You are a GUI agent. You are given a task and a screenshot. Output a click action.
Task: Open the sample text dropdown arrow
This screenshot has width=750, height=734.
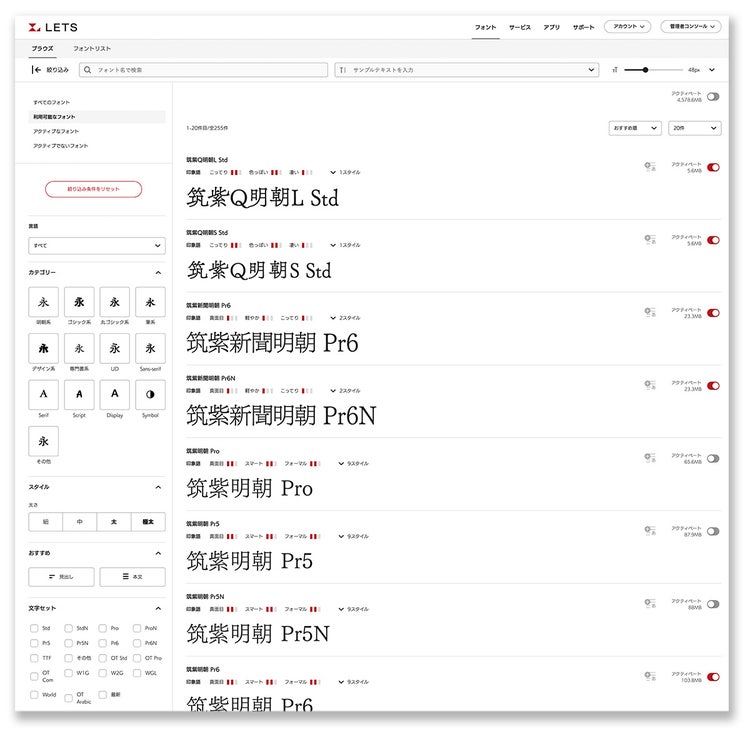[591, 70]
